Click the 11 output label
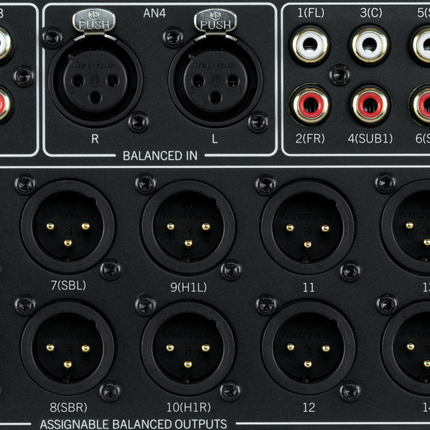 309,287
